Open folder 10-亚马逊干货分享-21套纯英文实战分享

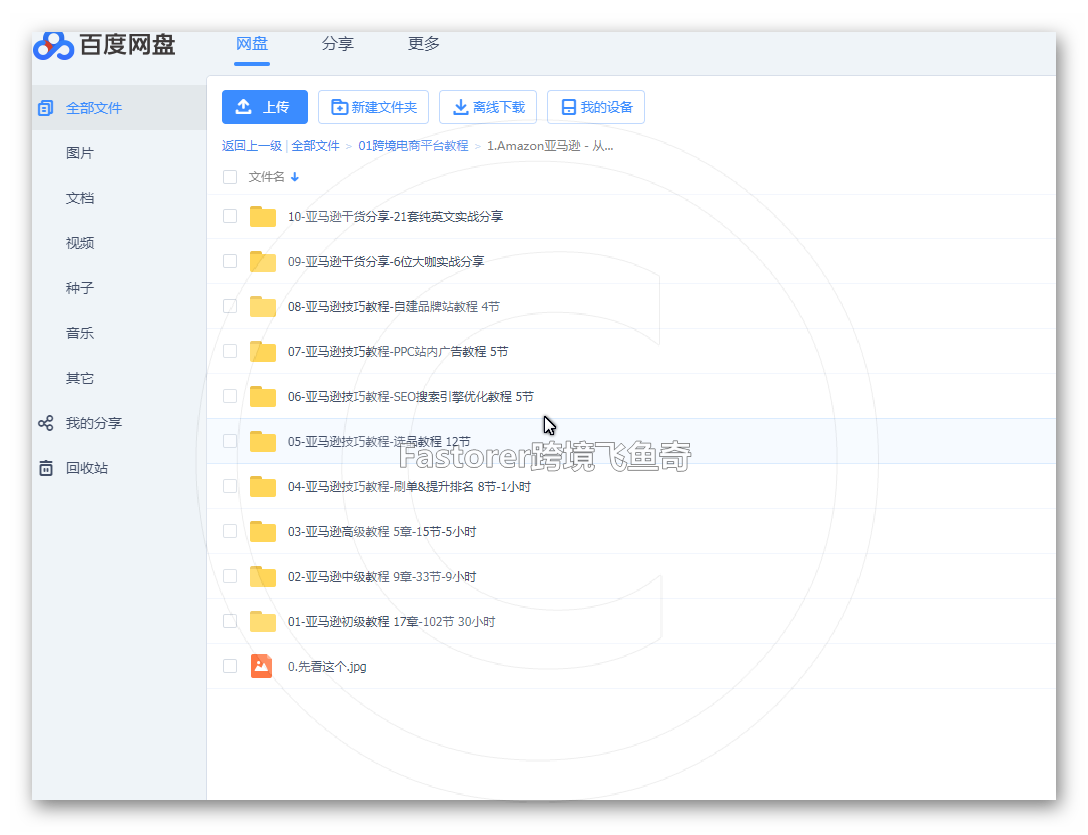tap(396, 217)
